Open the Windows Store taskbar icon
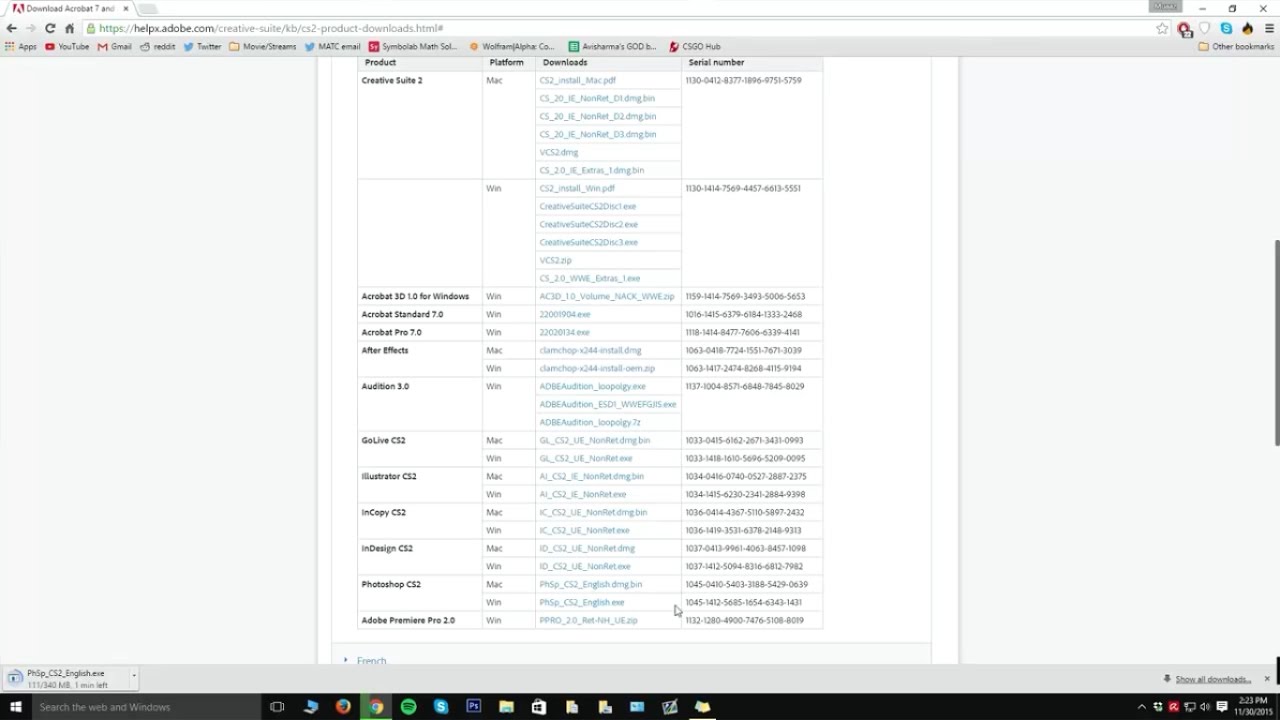This screenshot has width=1280, height=720. [539, 707]
